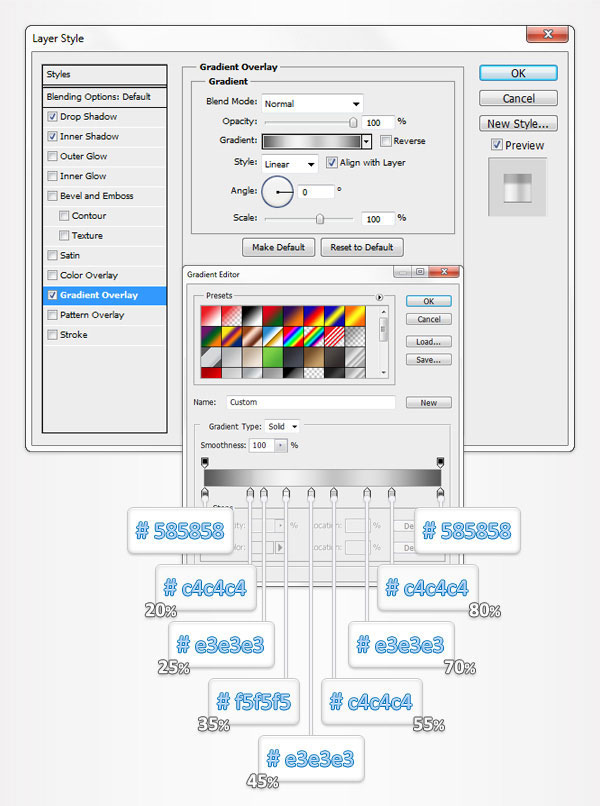Pick the Copper gradient preset
Image resolution: width=600 pixels, height=806 pixels.
252,336
